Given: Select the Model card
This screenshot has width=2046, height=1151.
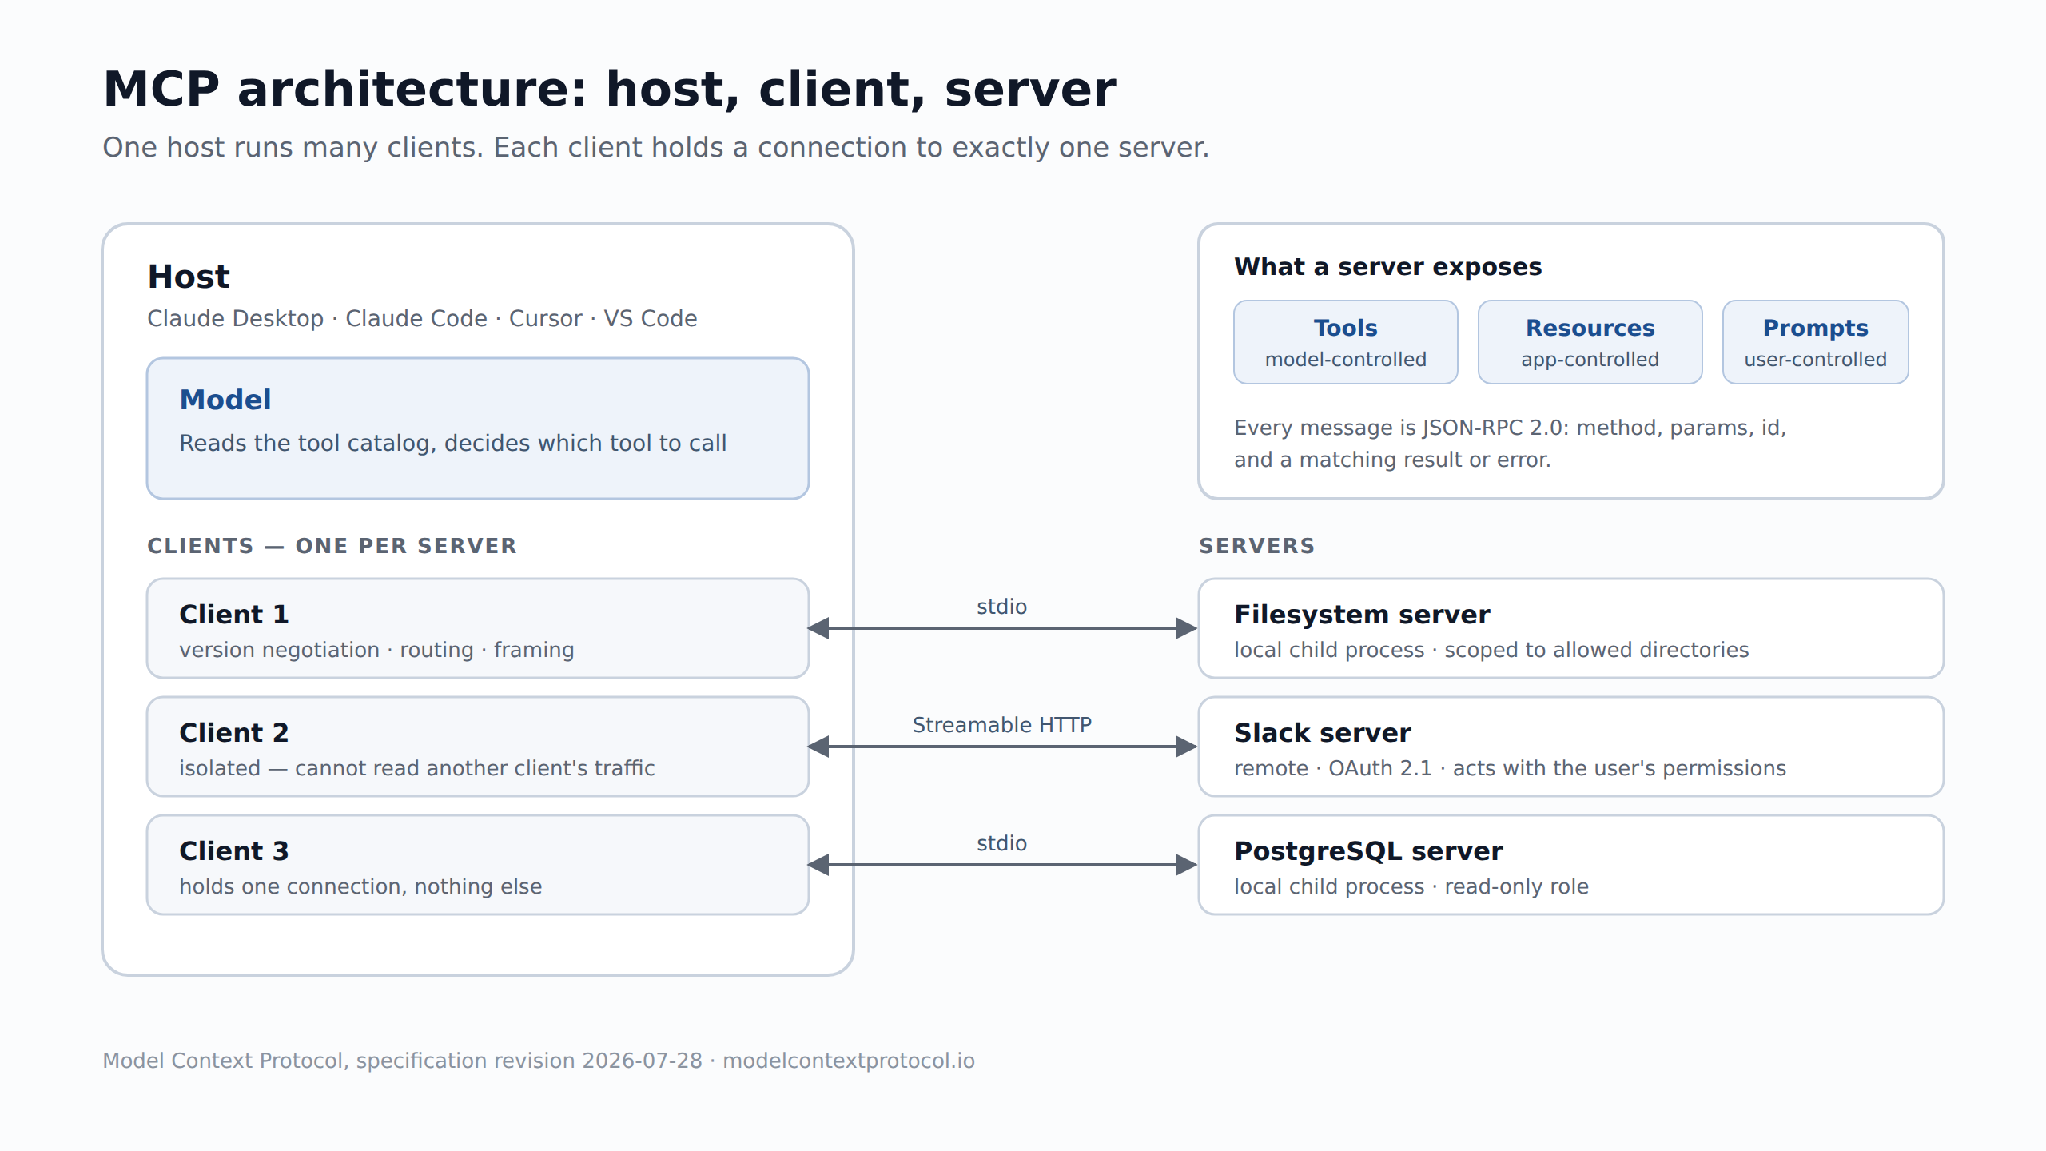Looking at the screenshot, I should pos(477,428).
